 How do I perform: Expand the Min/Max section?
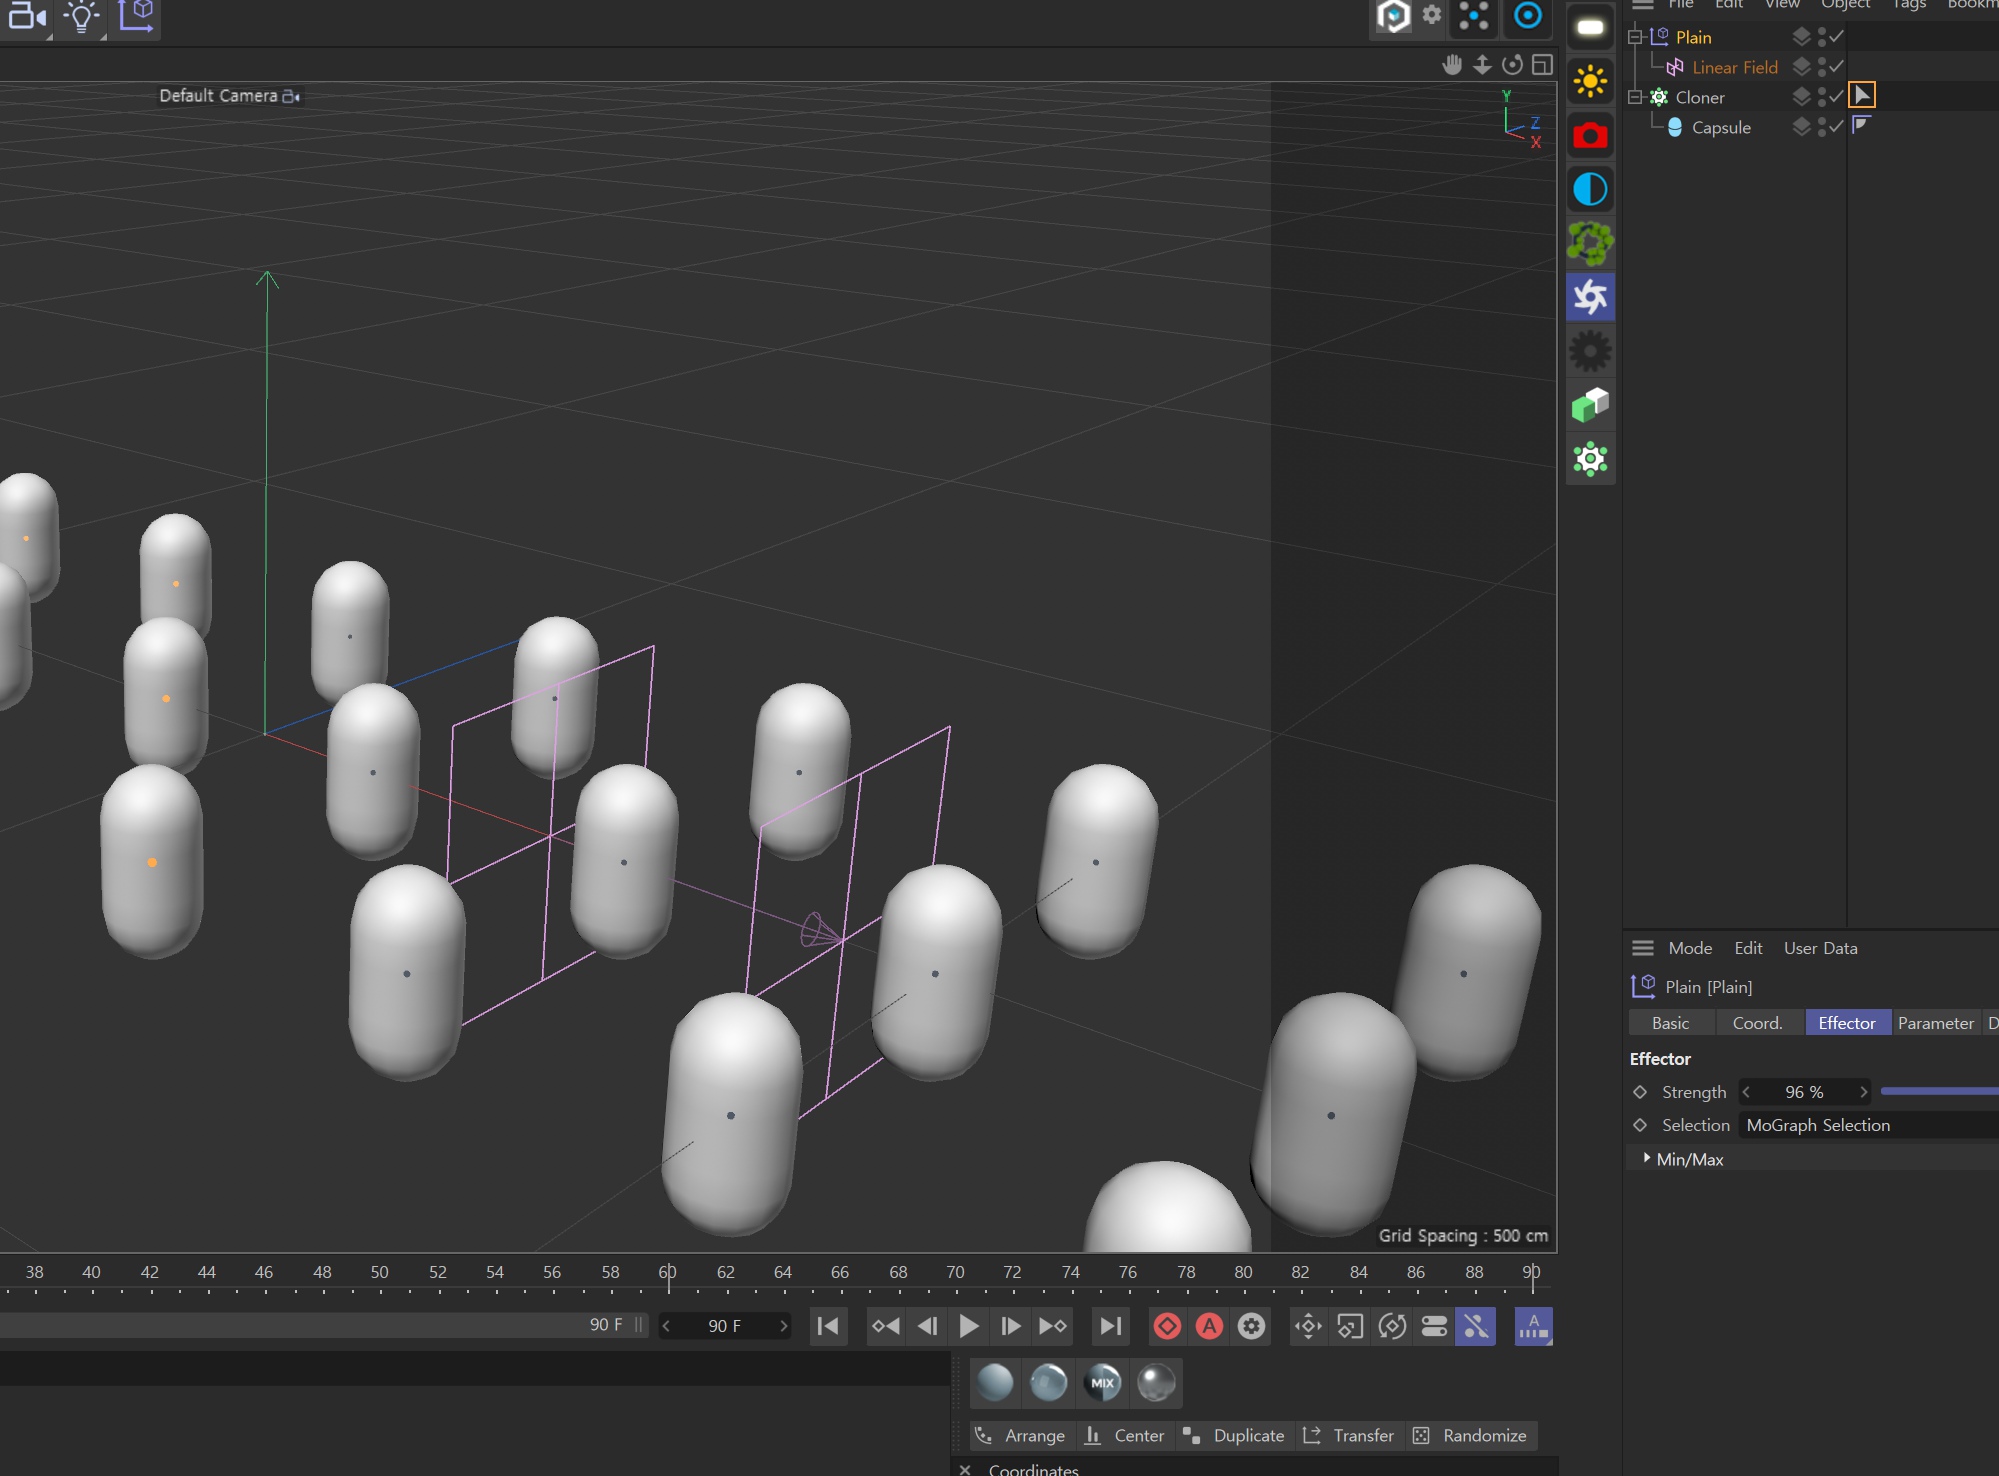[x=1647, y=1158]
